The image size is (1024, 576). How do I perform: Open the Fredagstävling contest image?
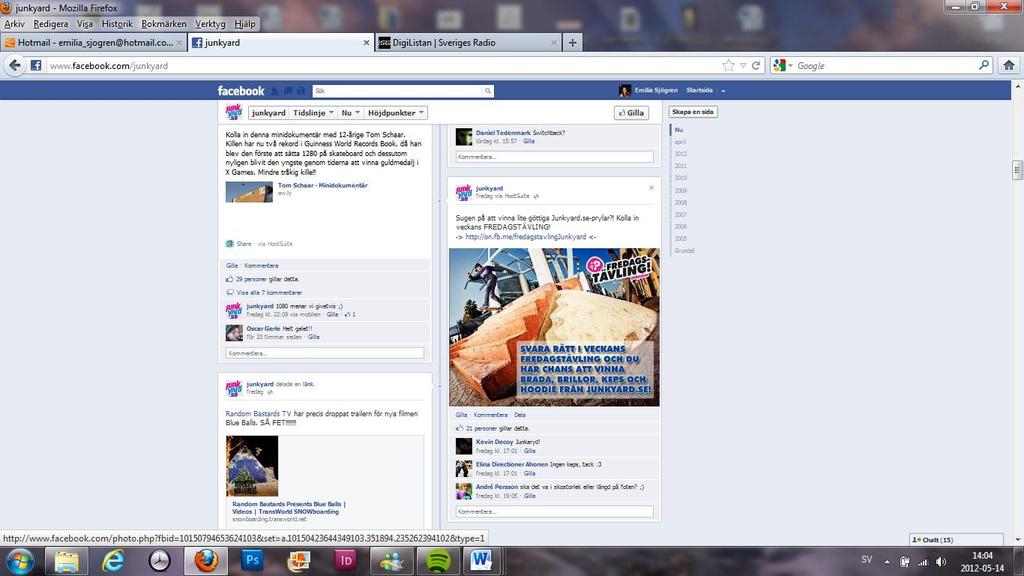click(554, 327)
